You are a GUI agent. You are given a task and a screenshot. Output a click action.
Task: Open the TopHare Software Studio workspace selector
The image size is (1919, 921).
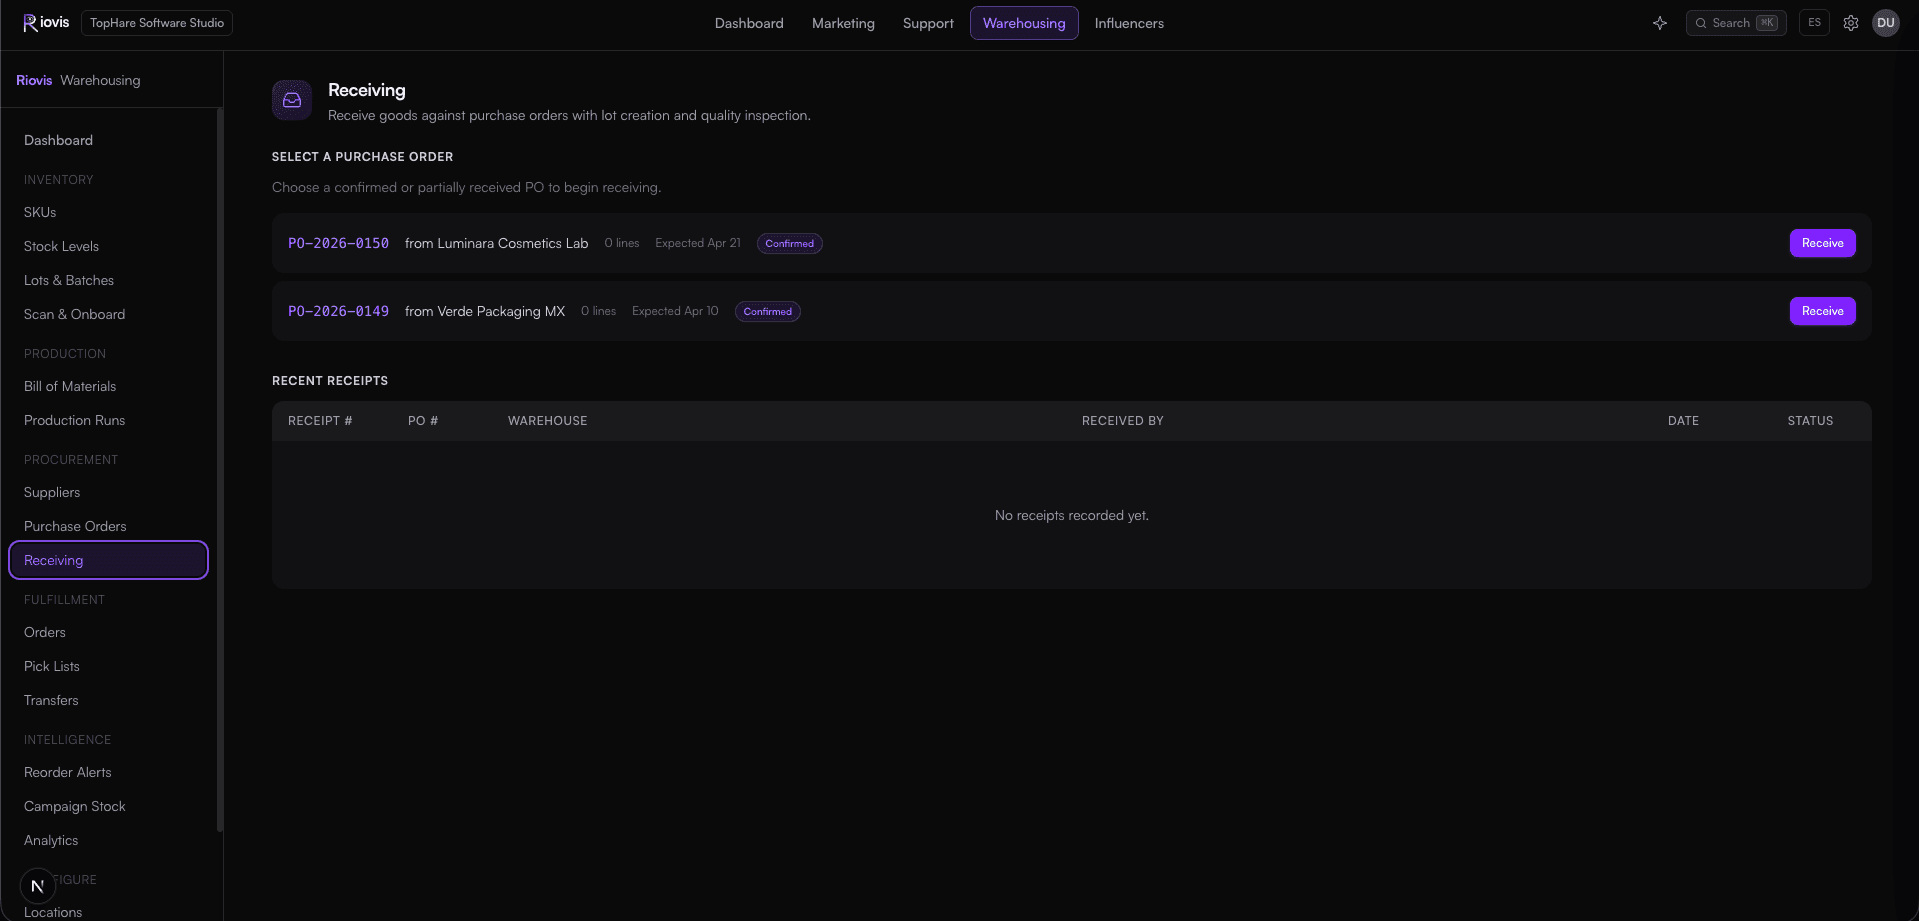point(157,23)
